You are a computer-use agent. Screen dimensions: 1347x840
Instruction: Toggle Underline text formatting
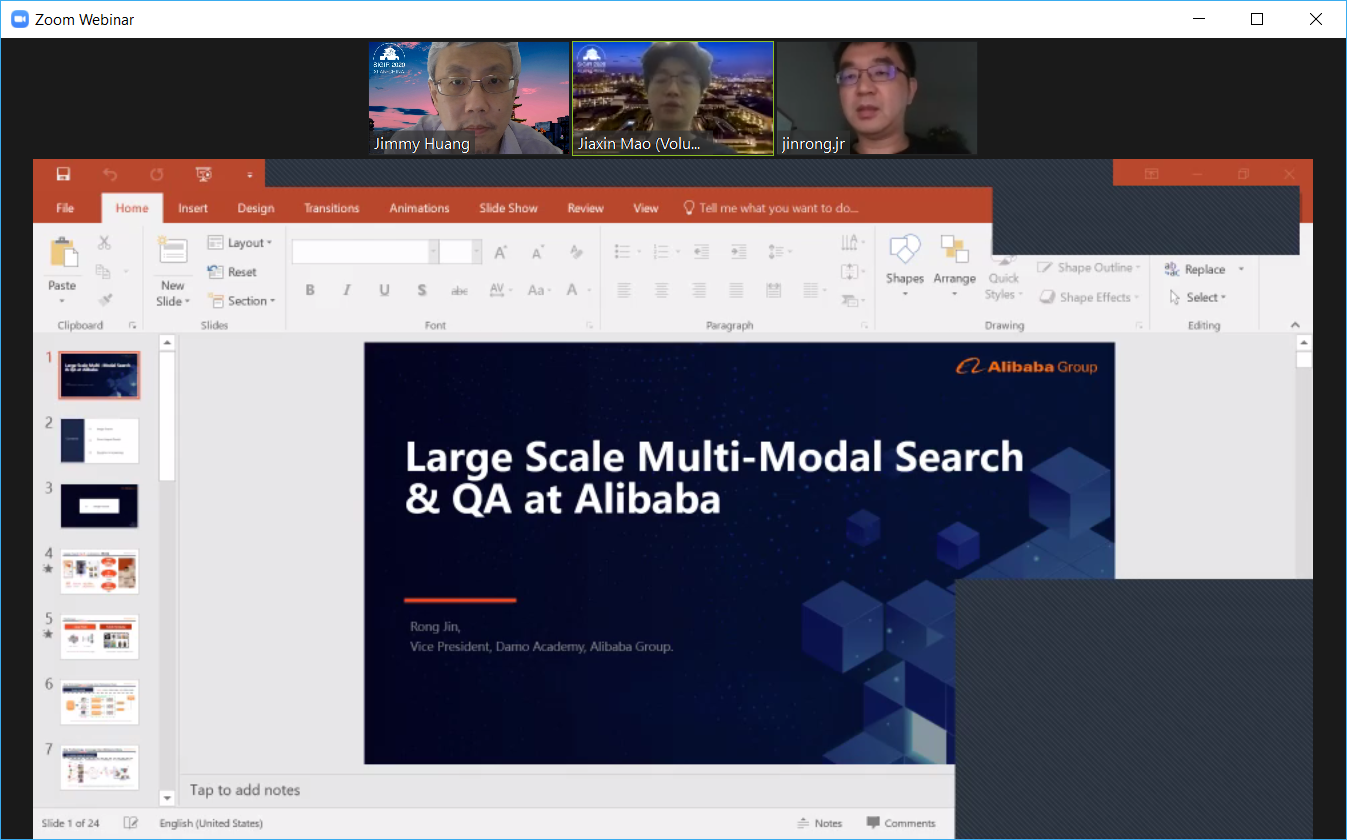[x=384, y=290]
